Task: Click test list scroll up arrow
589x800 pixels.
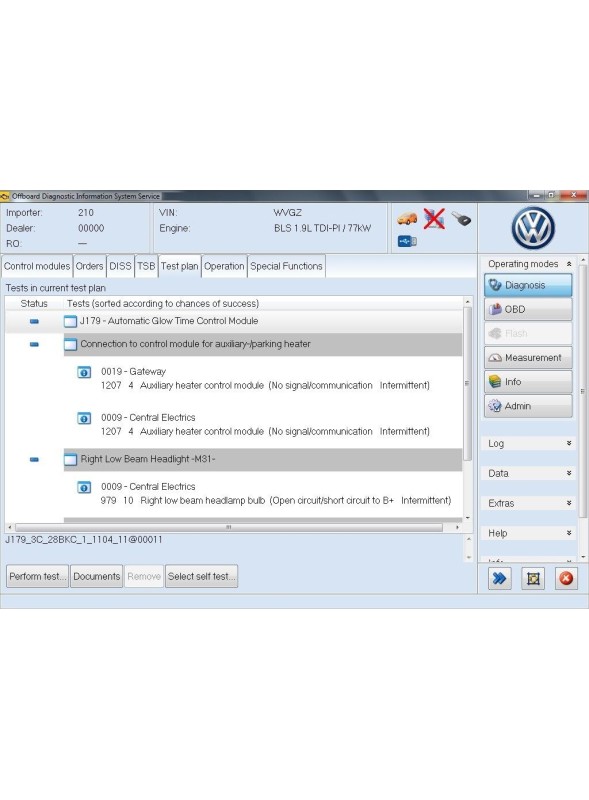Action: click(x=468, y=302)
